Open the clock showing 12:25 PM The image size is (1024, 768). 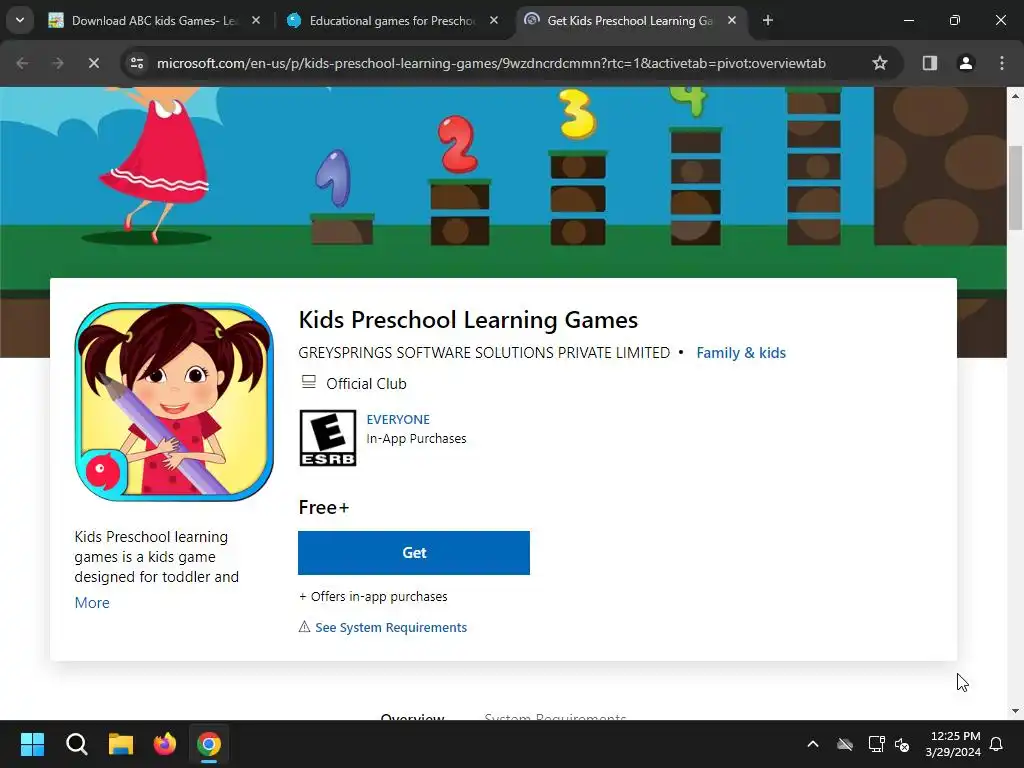(x=953, y=744)
